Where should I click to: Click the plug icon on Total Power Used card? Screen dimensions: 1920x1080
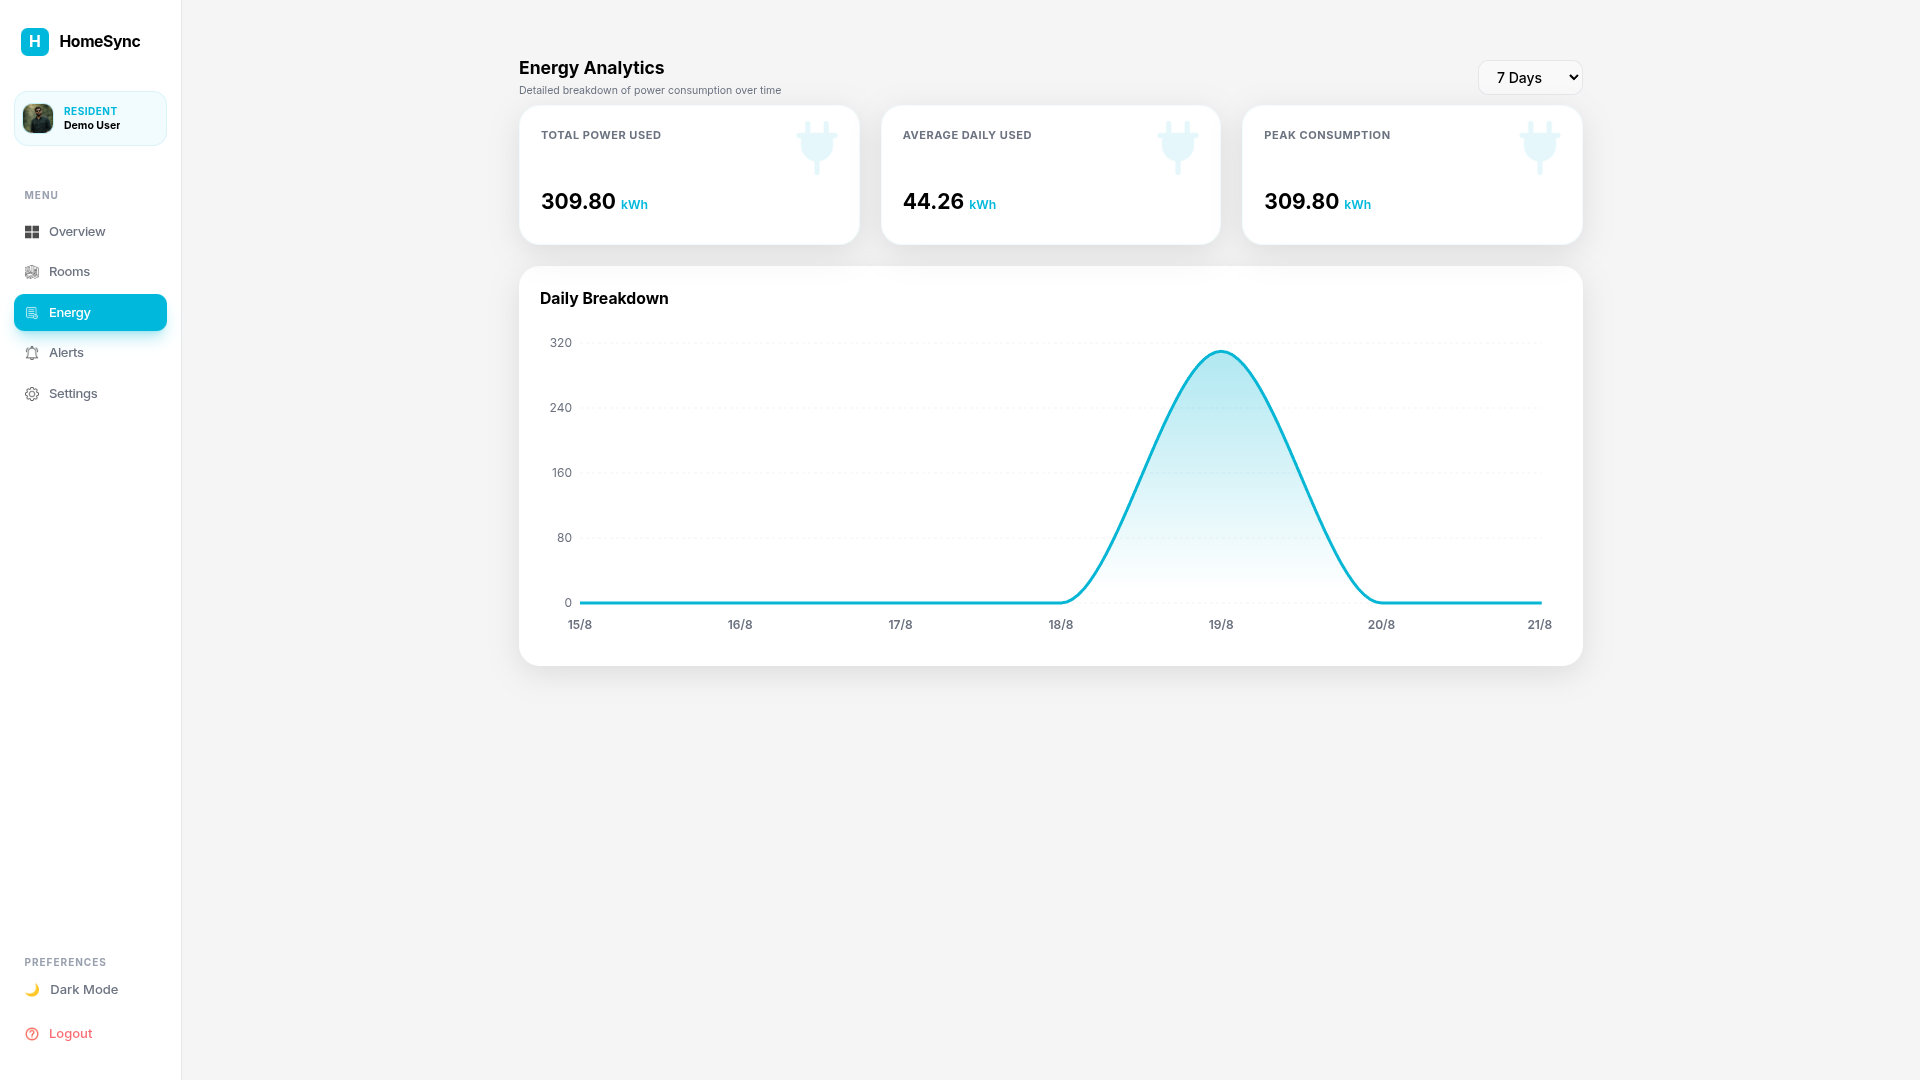(817, 148)
